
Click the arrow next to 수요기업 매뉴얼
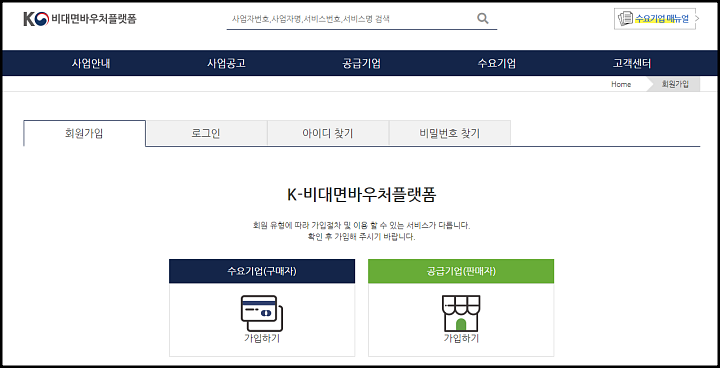(697, 19)
